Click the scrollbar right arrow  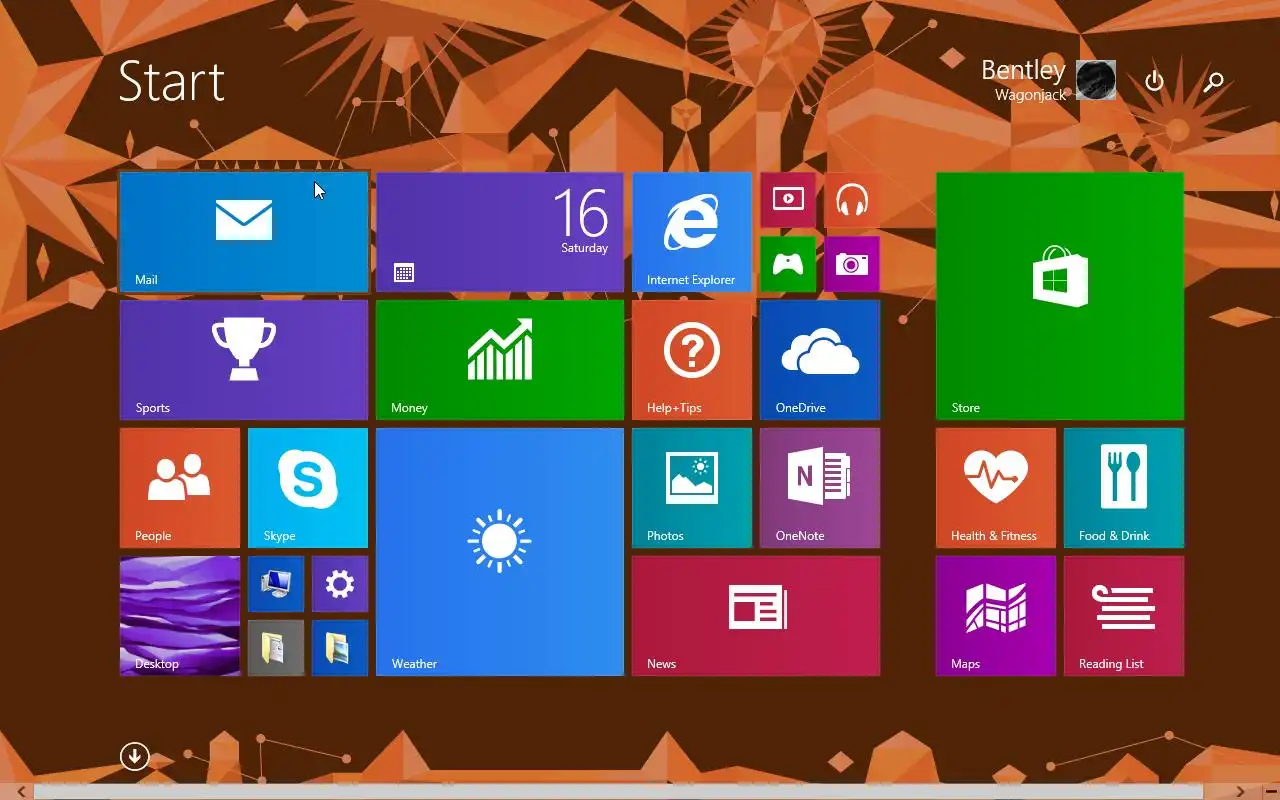tap(1240, 791)
